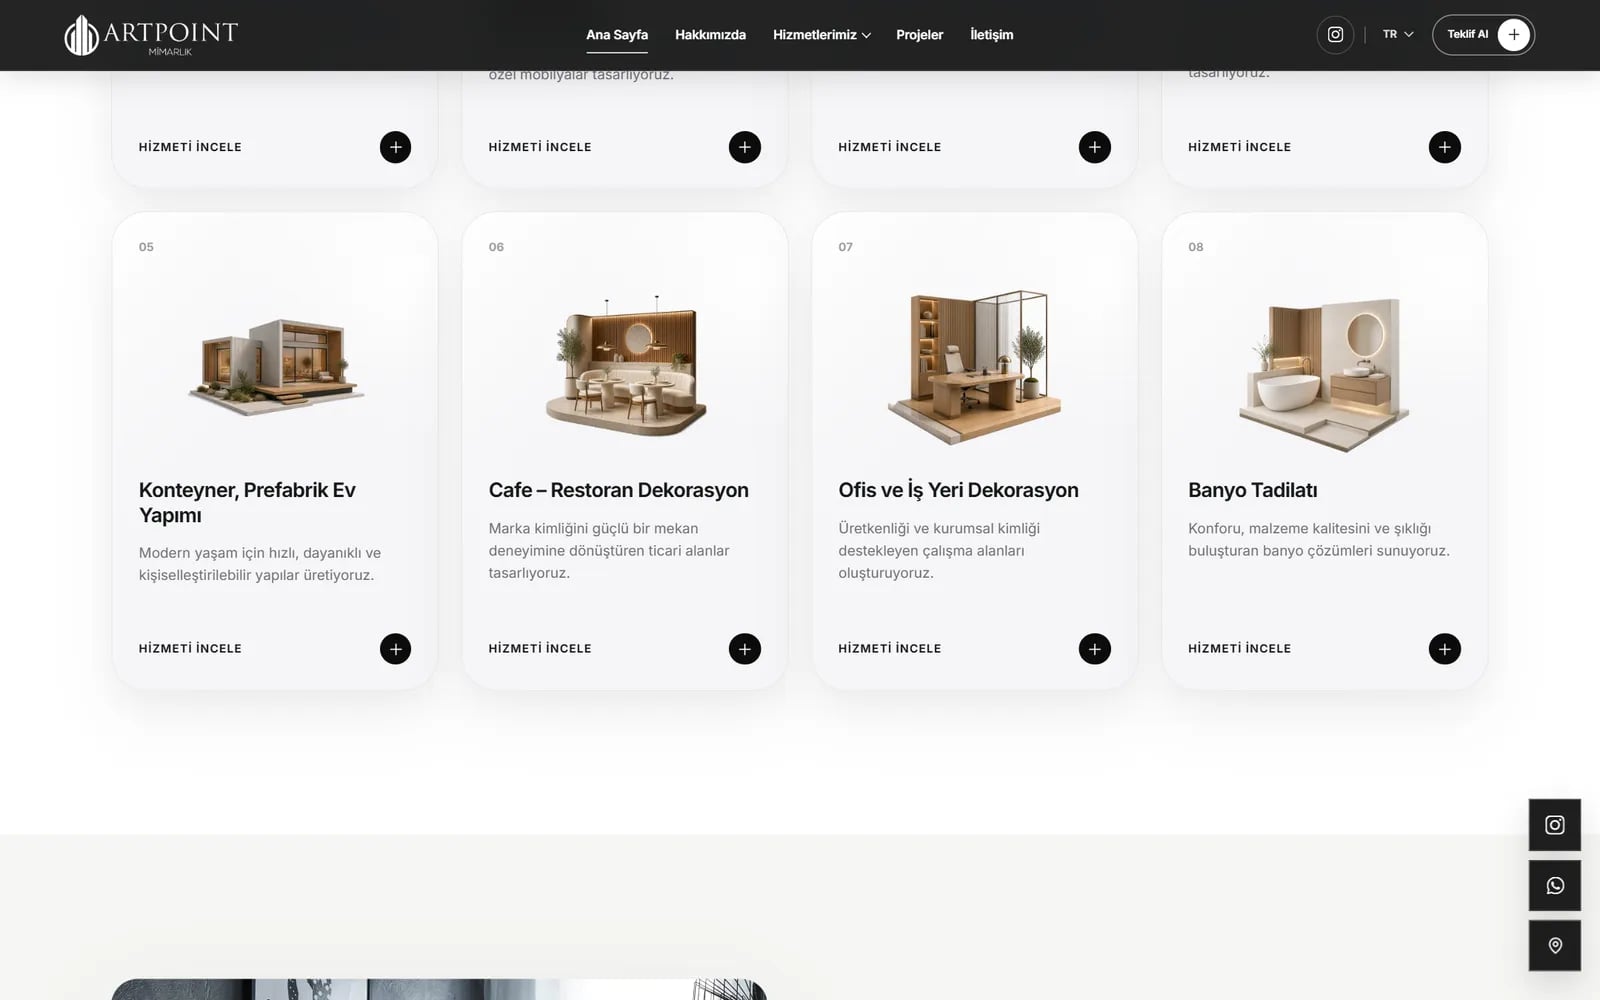Click Hizmeti İncele above card 06
The height and width of the screenshot is (1000, 1600).
[540, 147]
